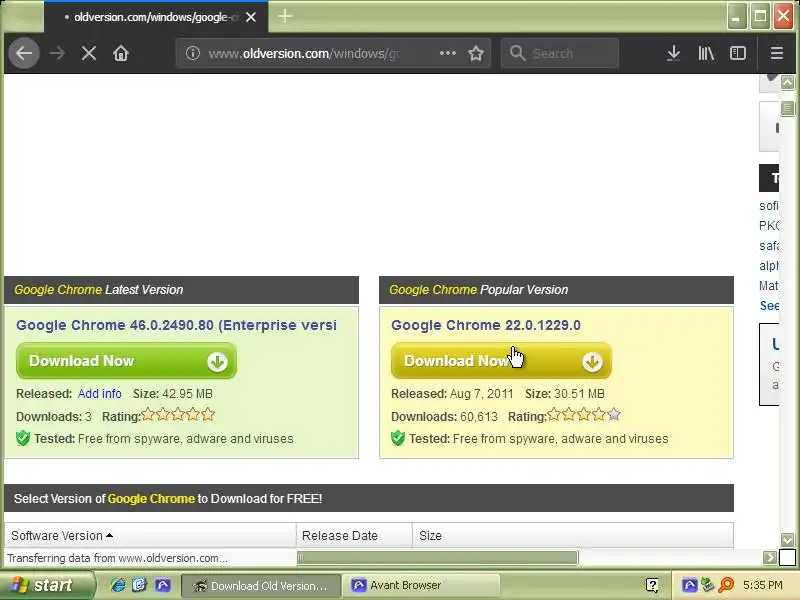800x600 pixels.
Task: Open the Library icon
Action: pyautogui.click(x=706, y=53)
